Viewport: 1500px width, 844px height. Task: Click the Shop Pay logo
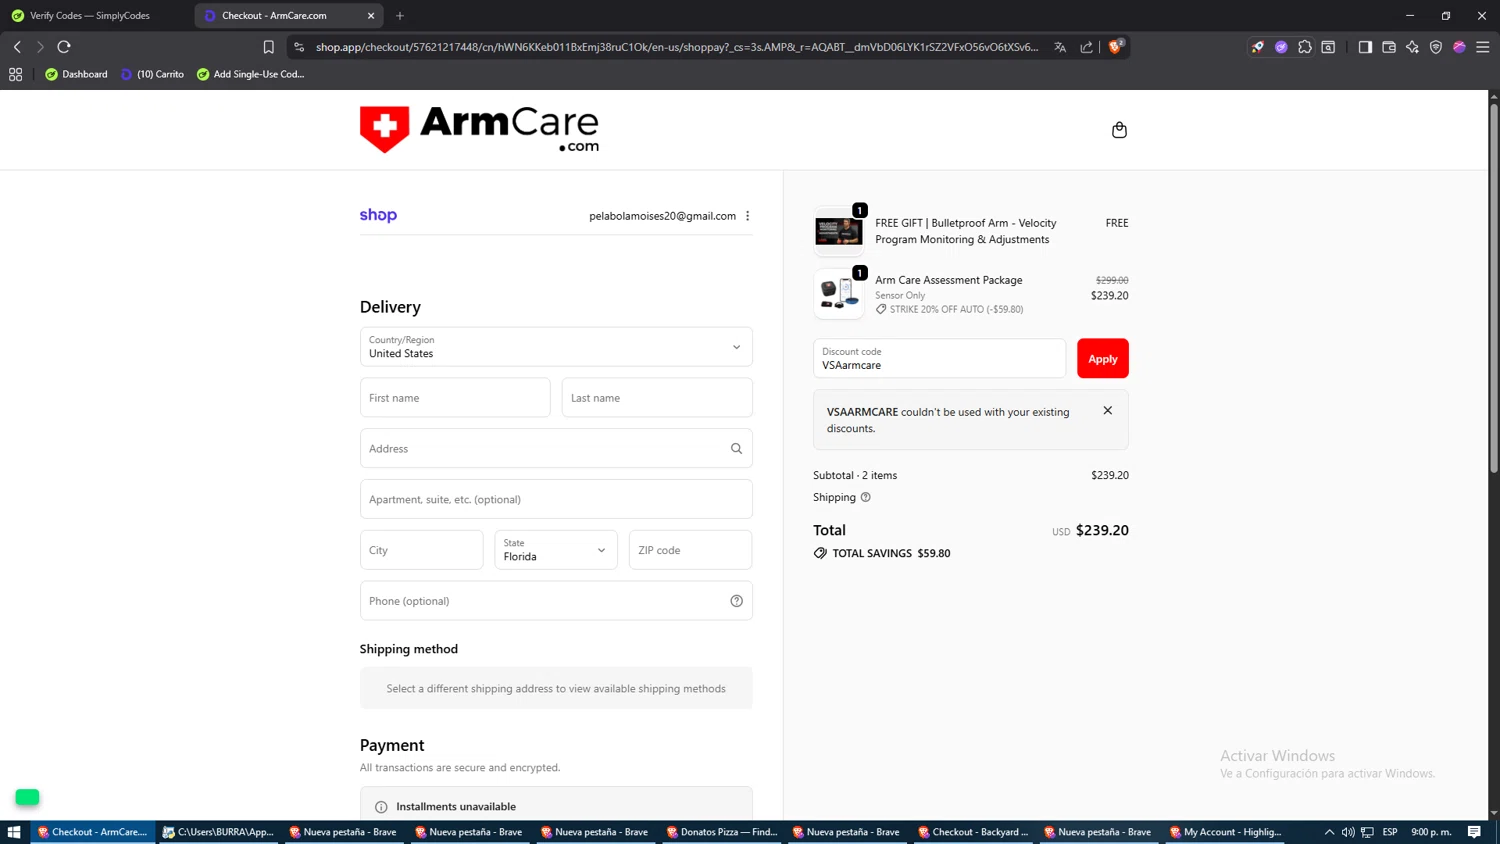click(x=378, y=215)
